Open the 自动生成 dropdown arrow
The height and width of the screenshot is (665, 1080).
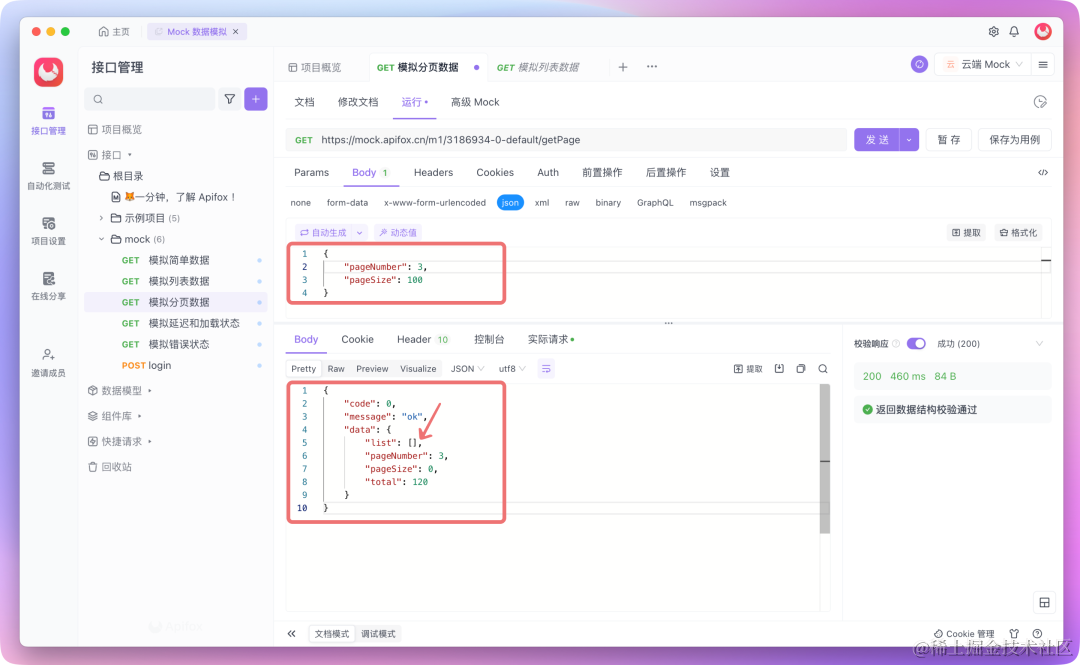coord(360,233)
